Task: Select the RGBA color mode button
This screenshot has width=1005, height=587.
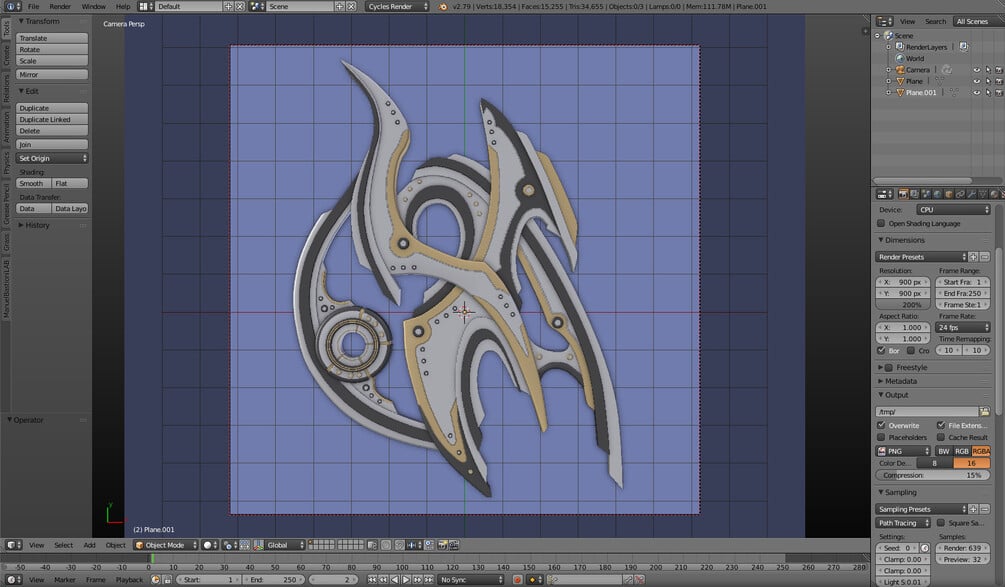Action: click(981, 451)
